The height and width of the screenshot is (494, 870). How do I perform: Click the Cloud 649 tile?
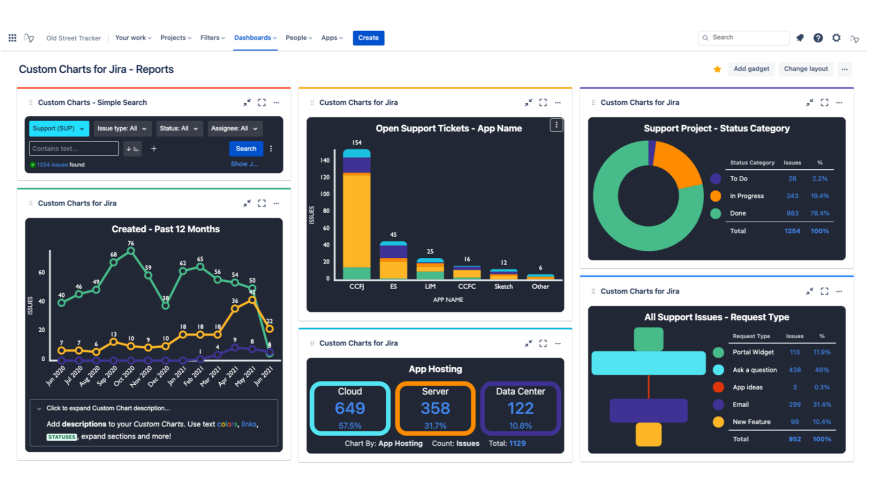(350, 409)
